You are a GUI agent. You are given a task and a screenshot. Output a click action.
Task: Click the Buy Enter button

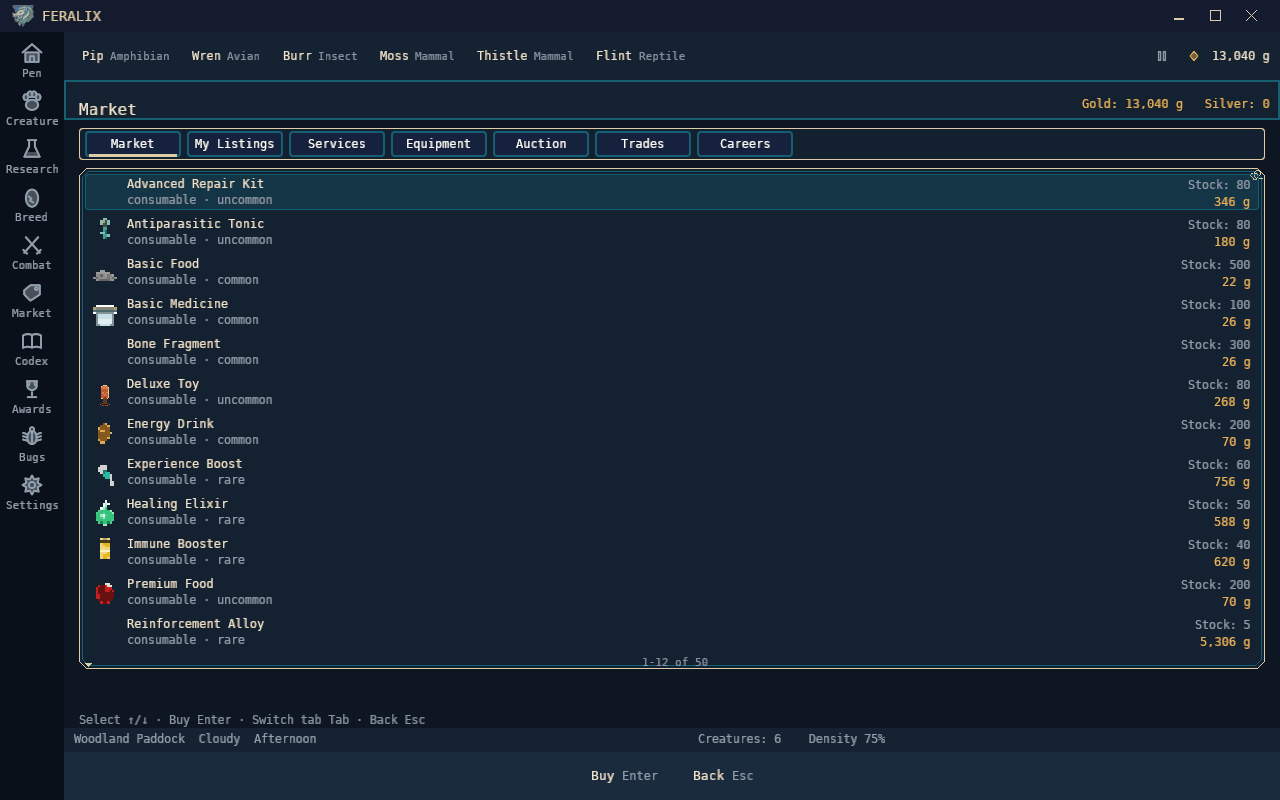(x=624, y=776)
